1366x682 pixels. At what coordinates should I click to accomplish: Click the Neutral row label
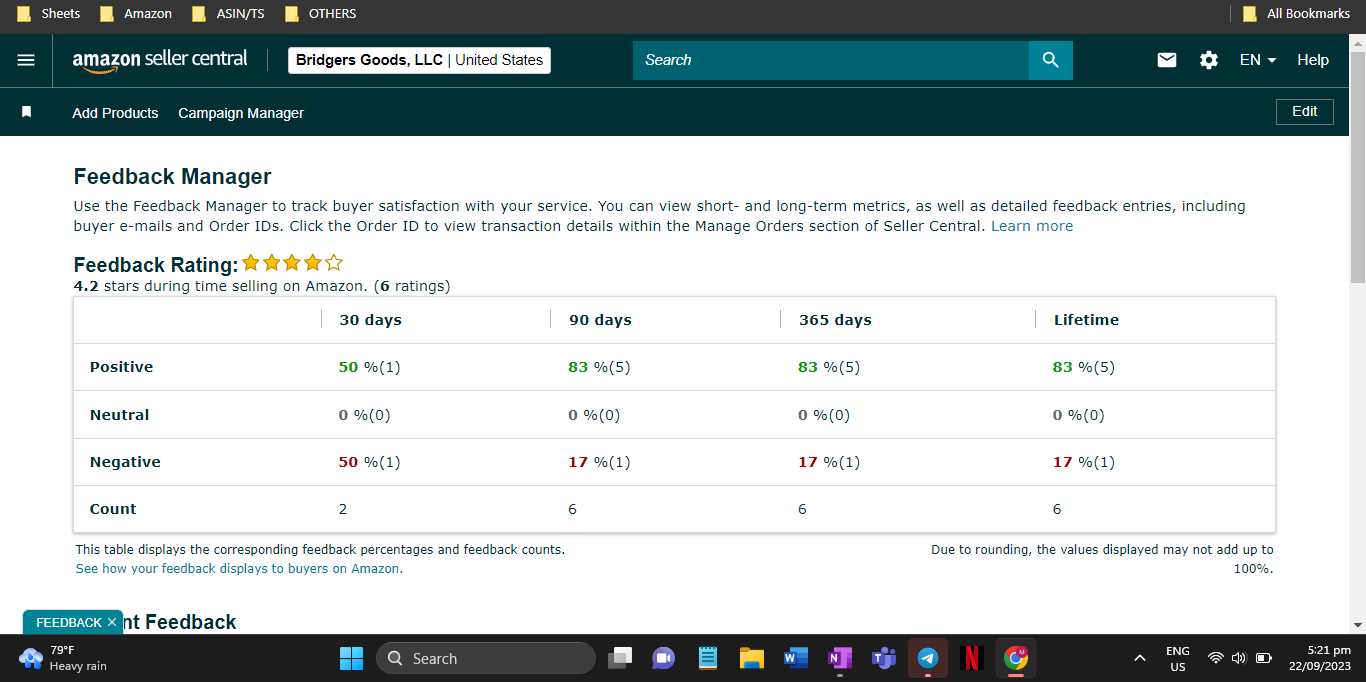click(x=119, y=415)
